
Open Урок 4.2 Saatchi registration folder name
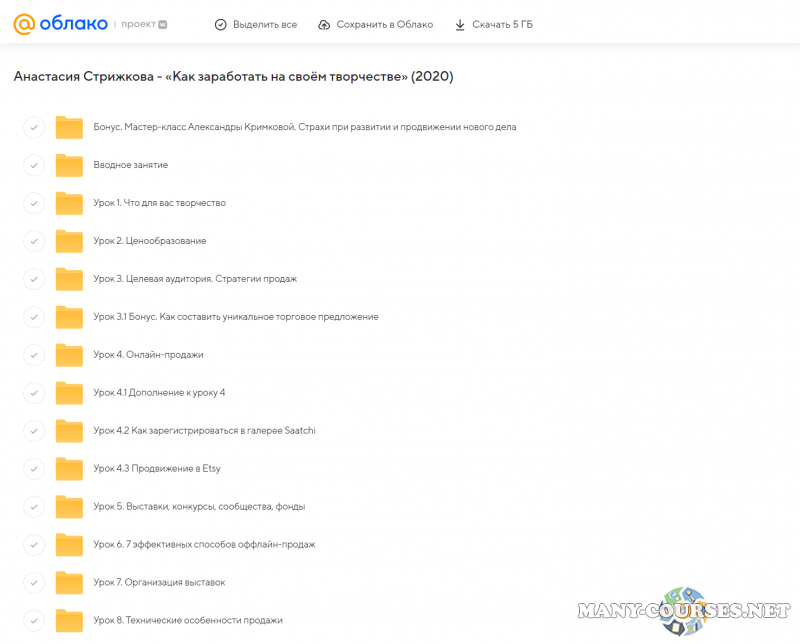click(204, 431)
